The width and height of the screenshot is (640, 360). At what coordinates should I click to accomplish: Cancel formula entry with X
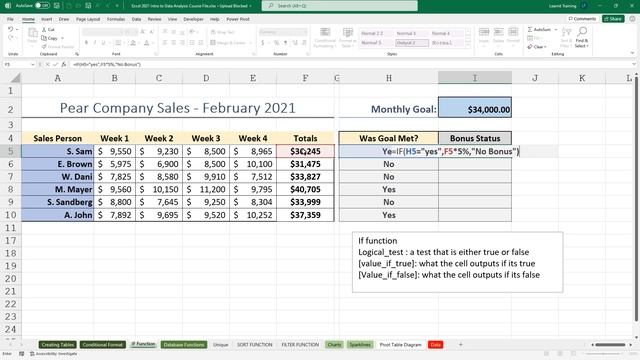48,64
